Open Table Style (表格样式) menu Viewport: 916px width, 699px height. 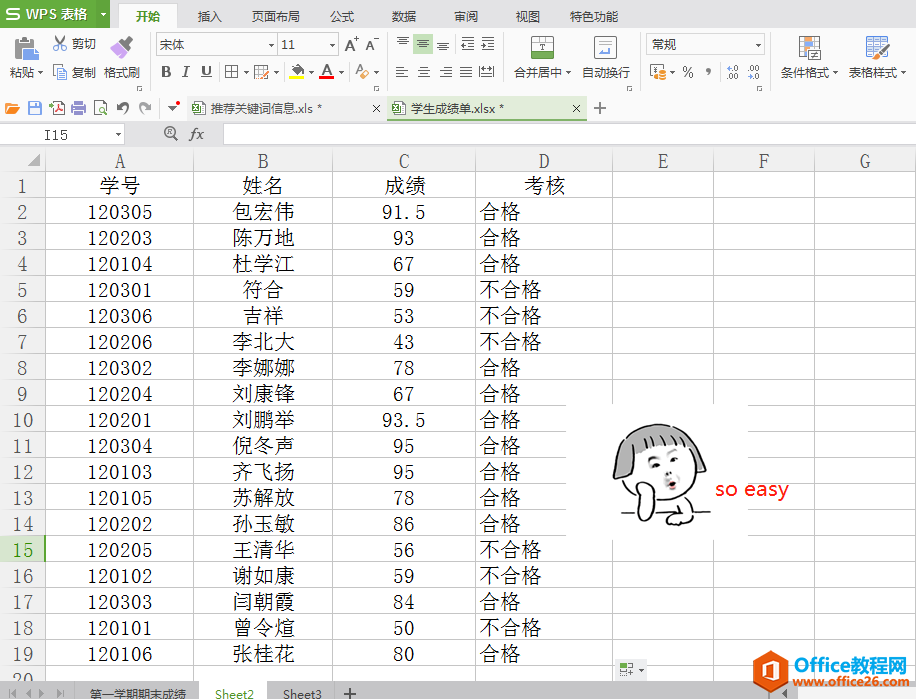[877, 57]
